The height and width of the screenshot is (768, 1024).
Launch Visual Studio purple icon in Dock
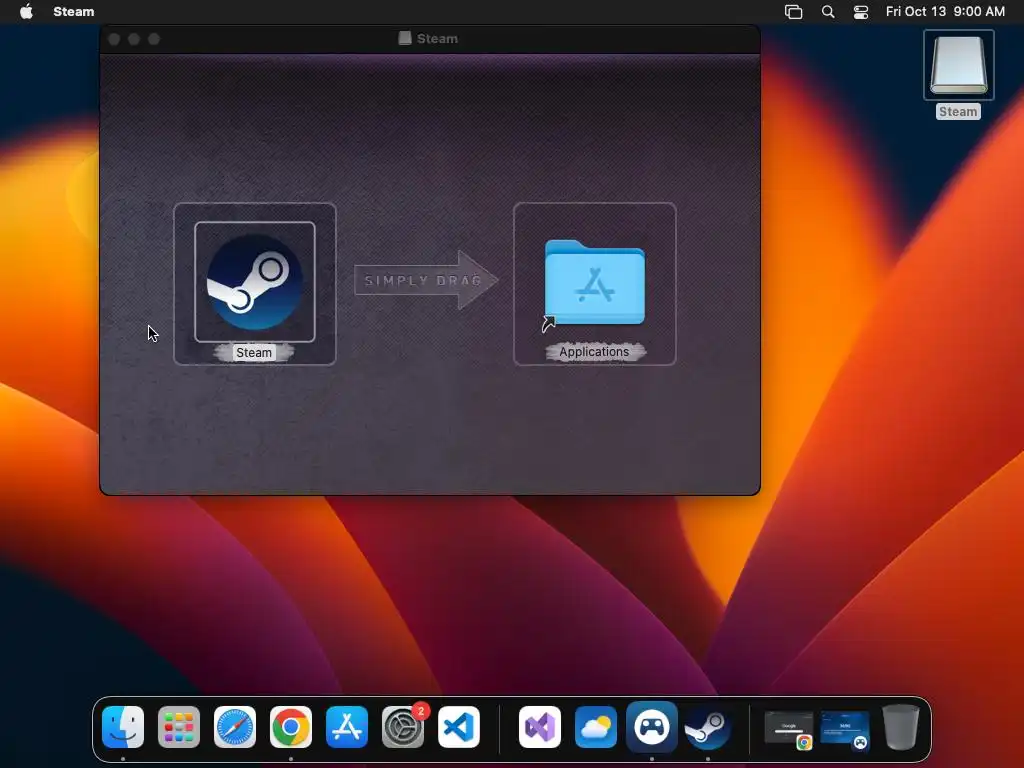(x=540, y=727)
